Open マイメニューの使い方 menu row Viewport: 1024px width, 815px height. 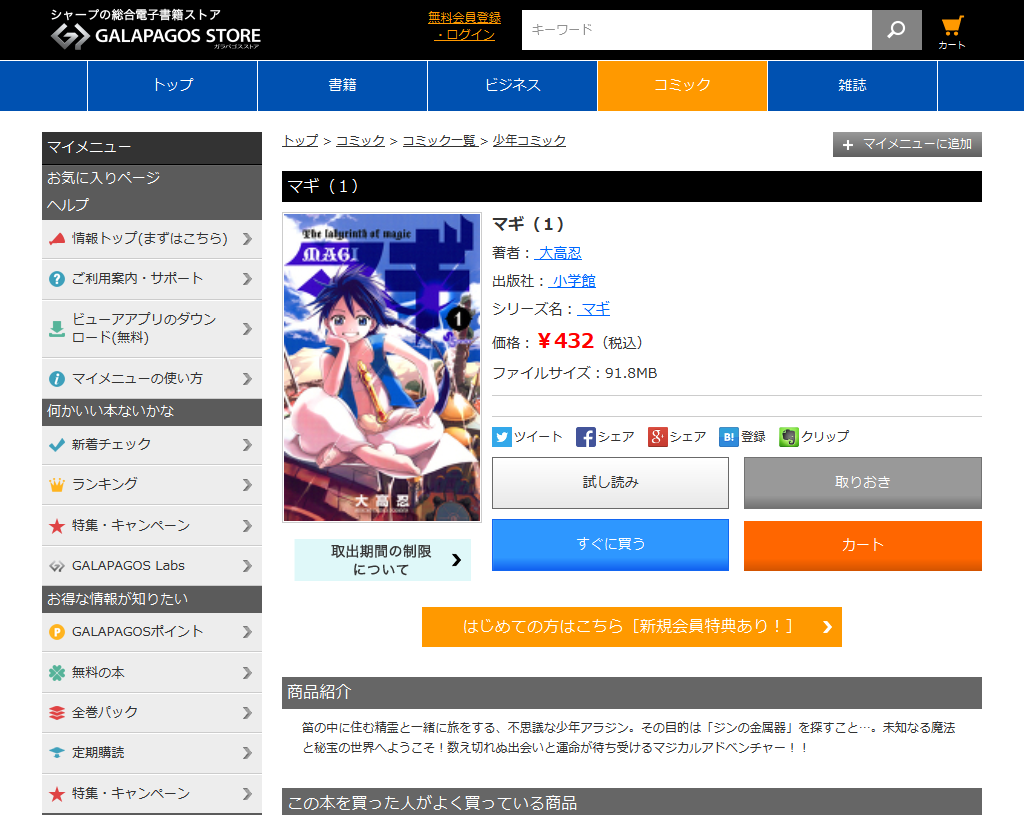(x=152, y=379)
